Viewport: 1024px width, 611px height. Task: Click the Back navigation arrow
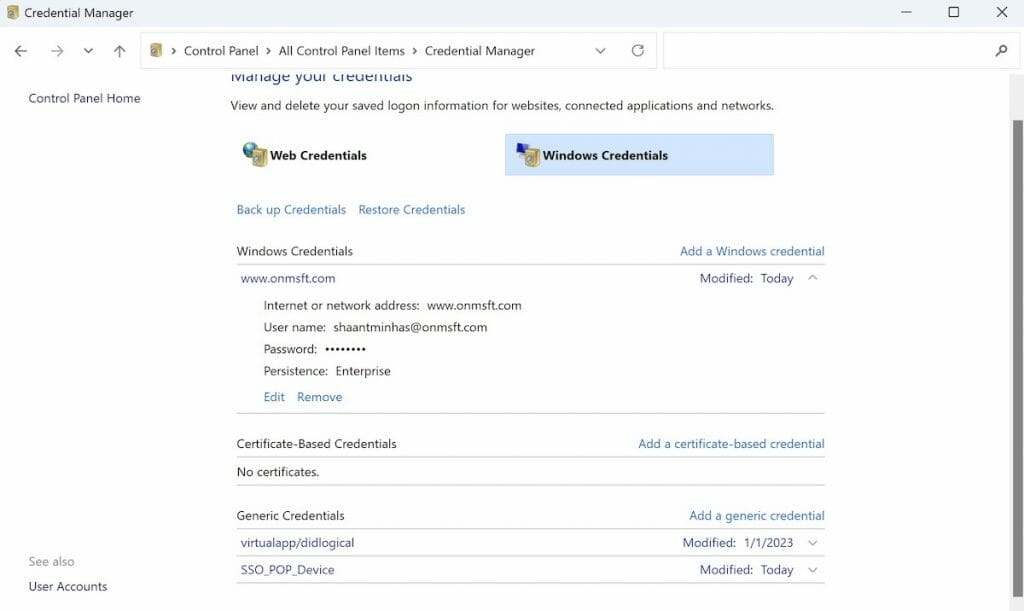(21, 51)
